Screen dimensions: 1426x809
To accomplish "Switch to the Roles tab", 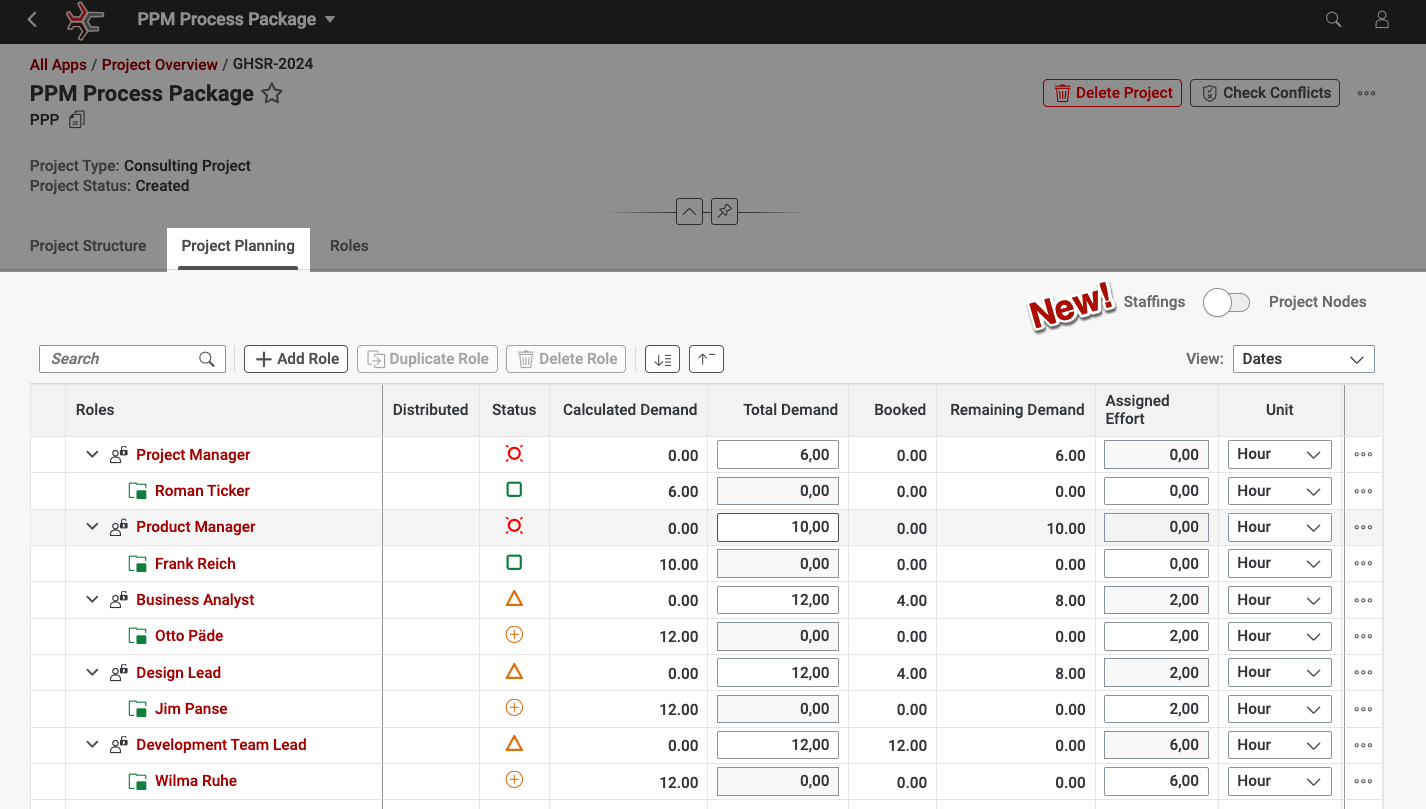I will click(349, 246).
